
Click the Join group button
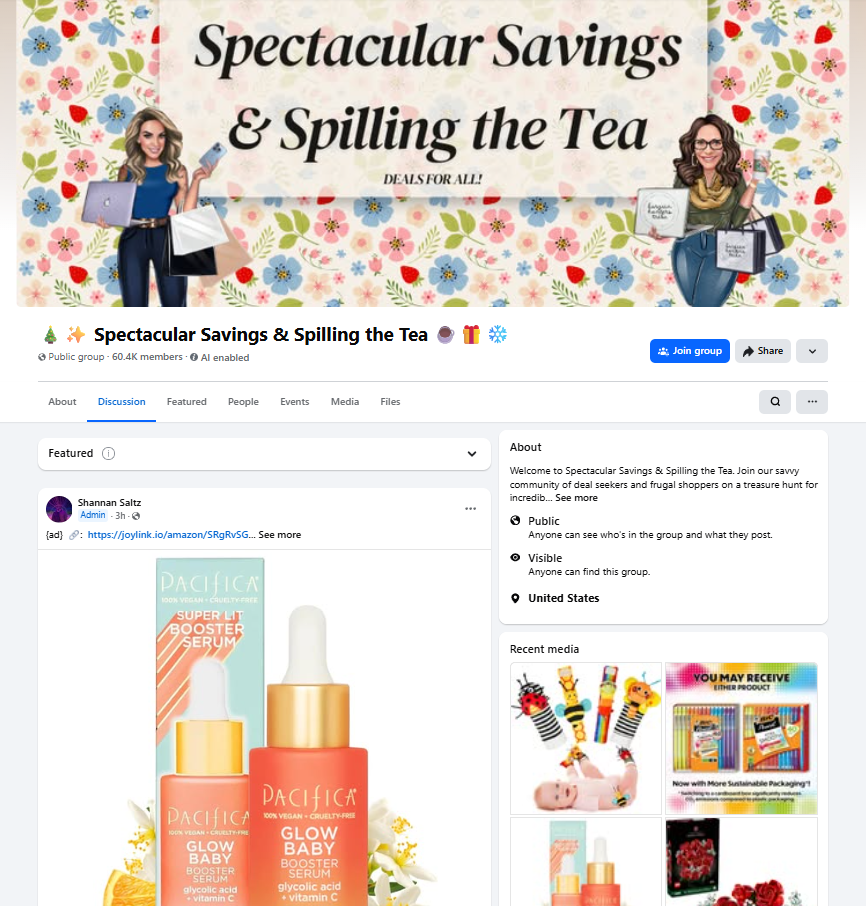690,351
